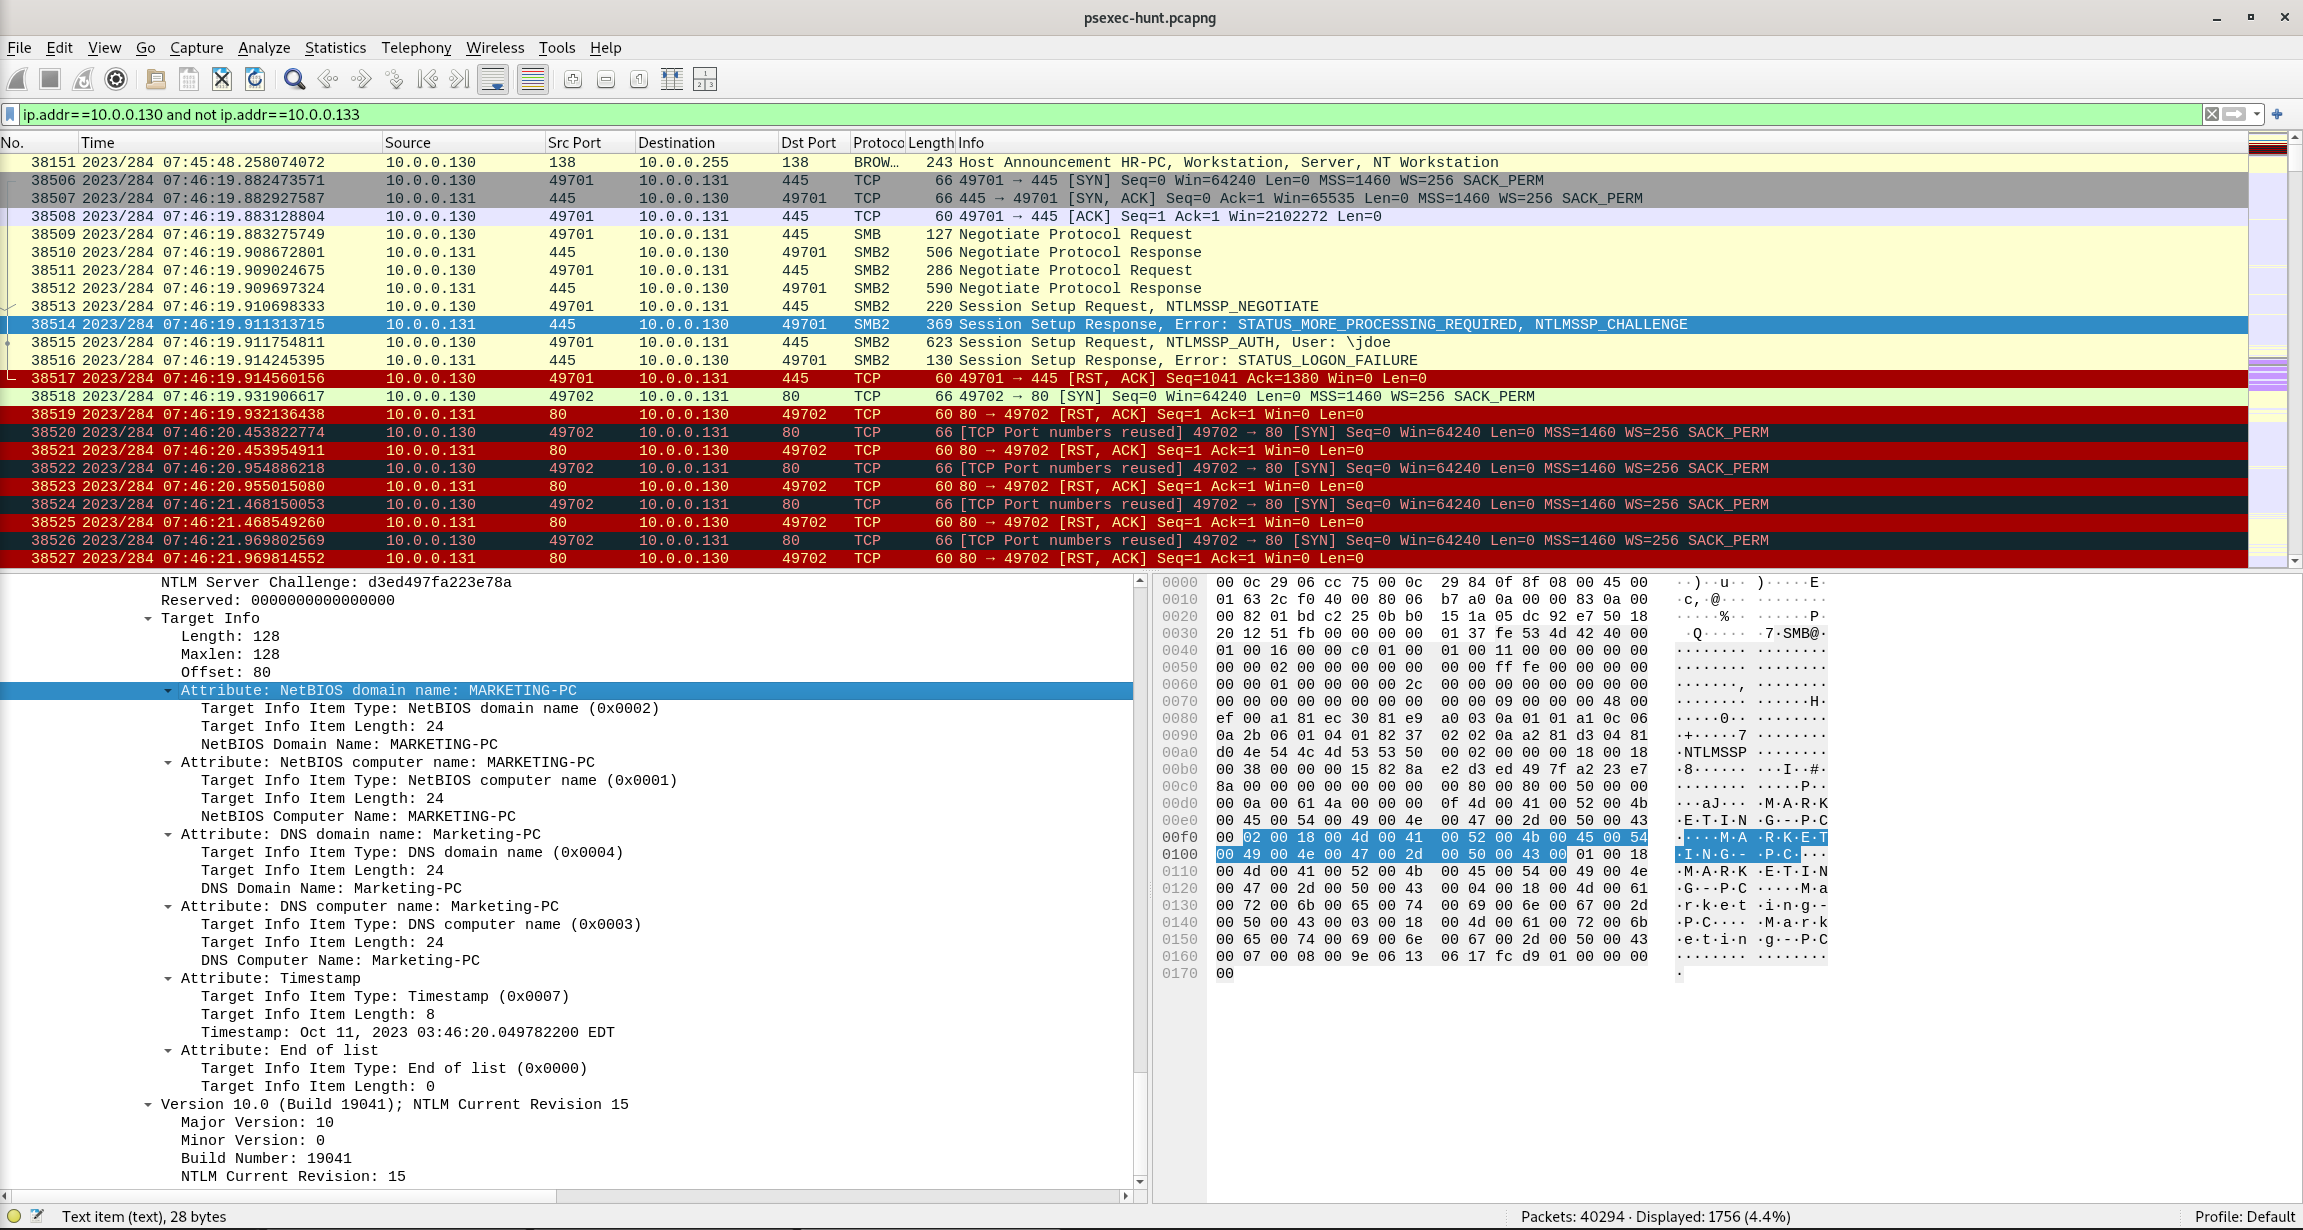Close this capture file icon
2303x1230 pixels.
click(222, 80)
